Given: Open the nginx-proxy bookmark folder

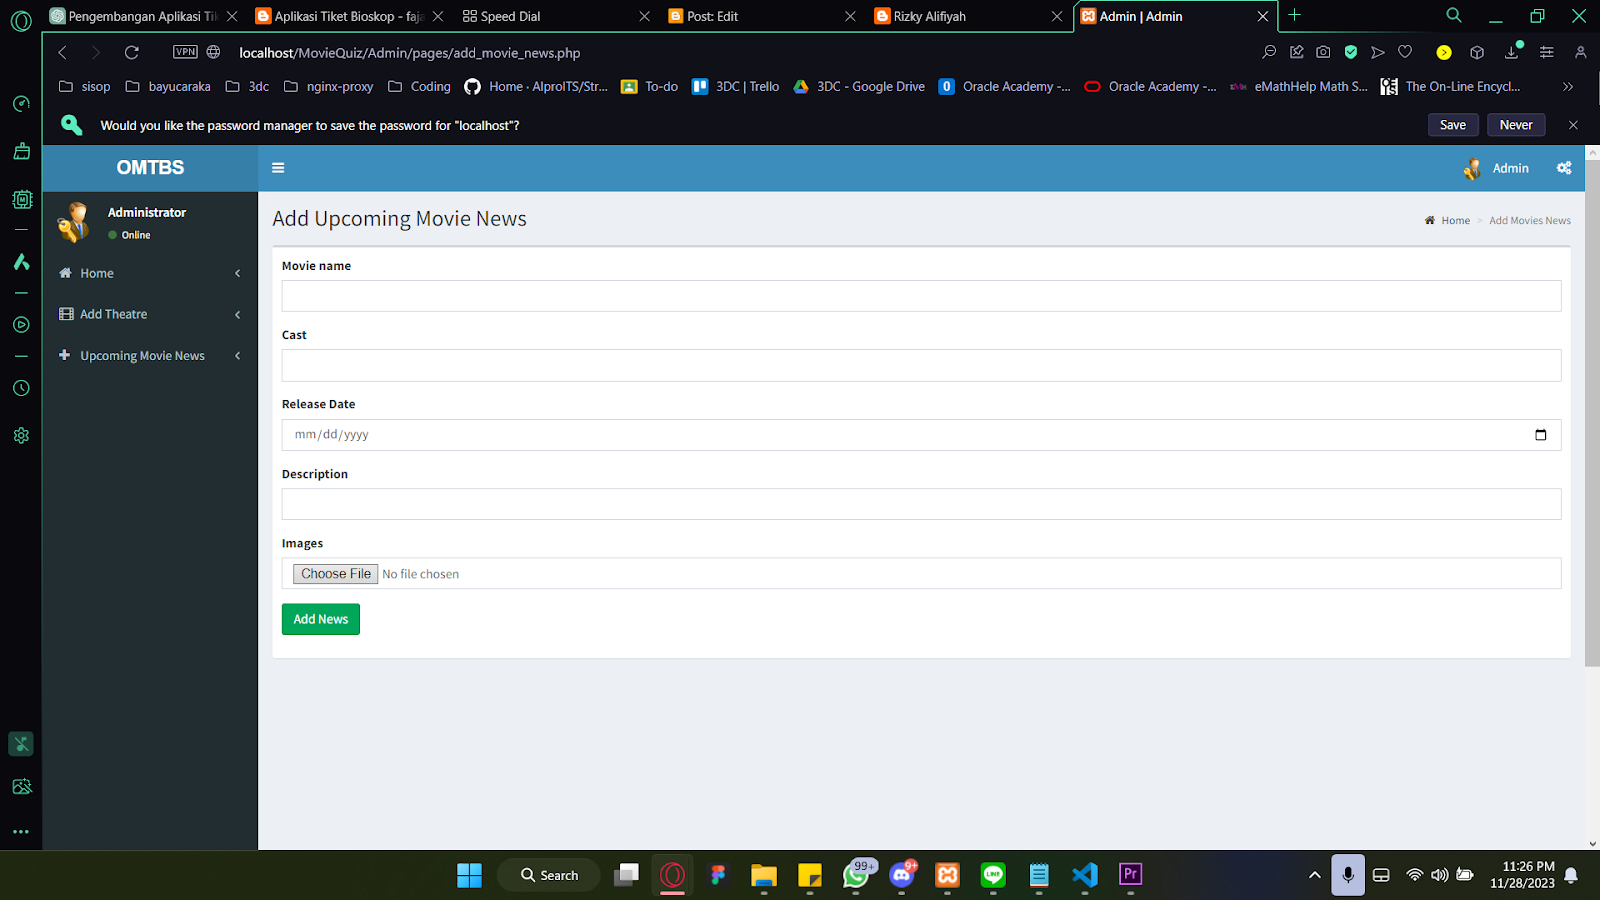Looking at the screenshot, I should point(329,87).
